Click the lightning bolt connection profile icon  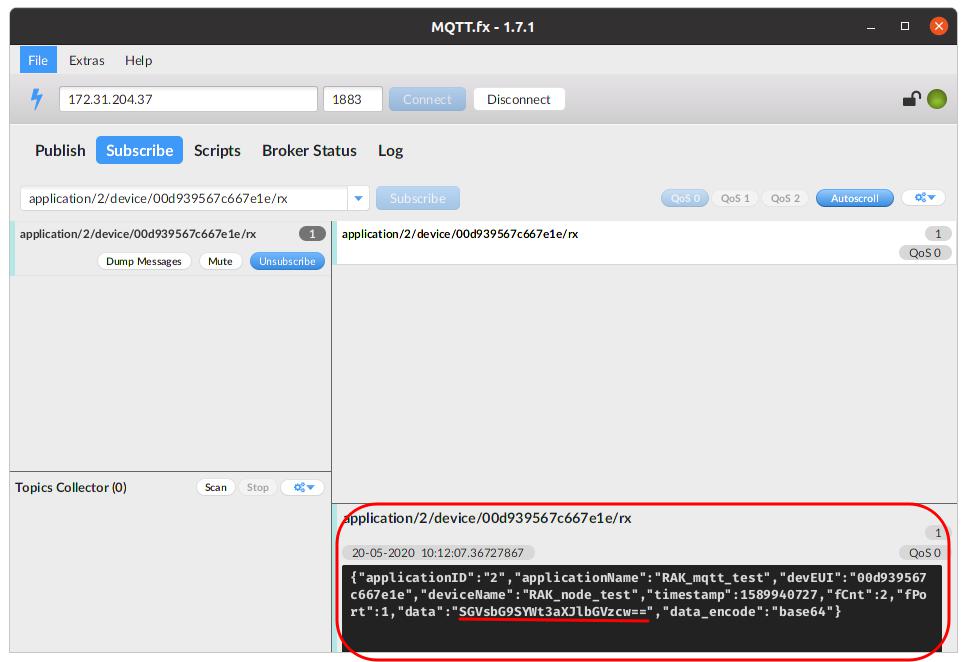coord(36,98)
